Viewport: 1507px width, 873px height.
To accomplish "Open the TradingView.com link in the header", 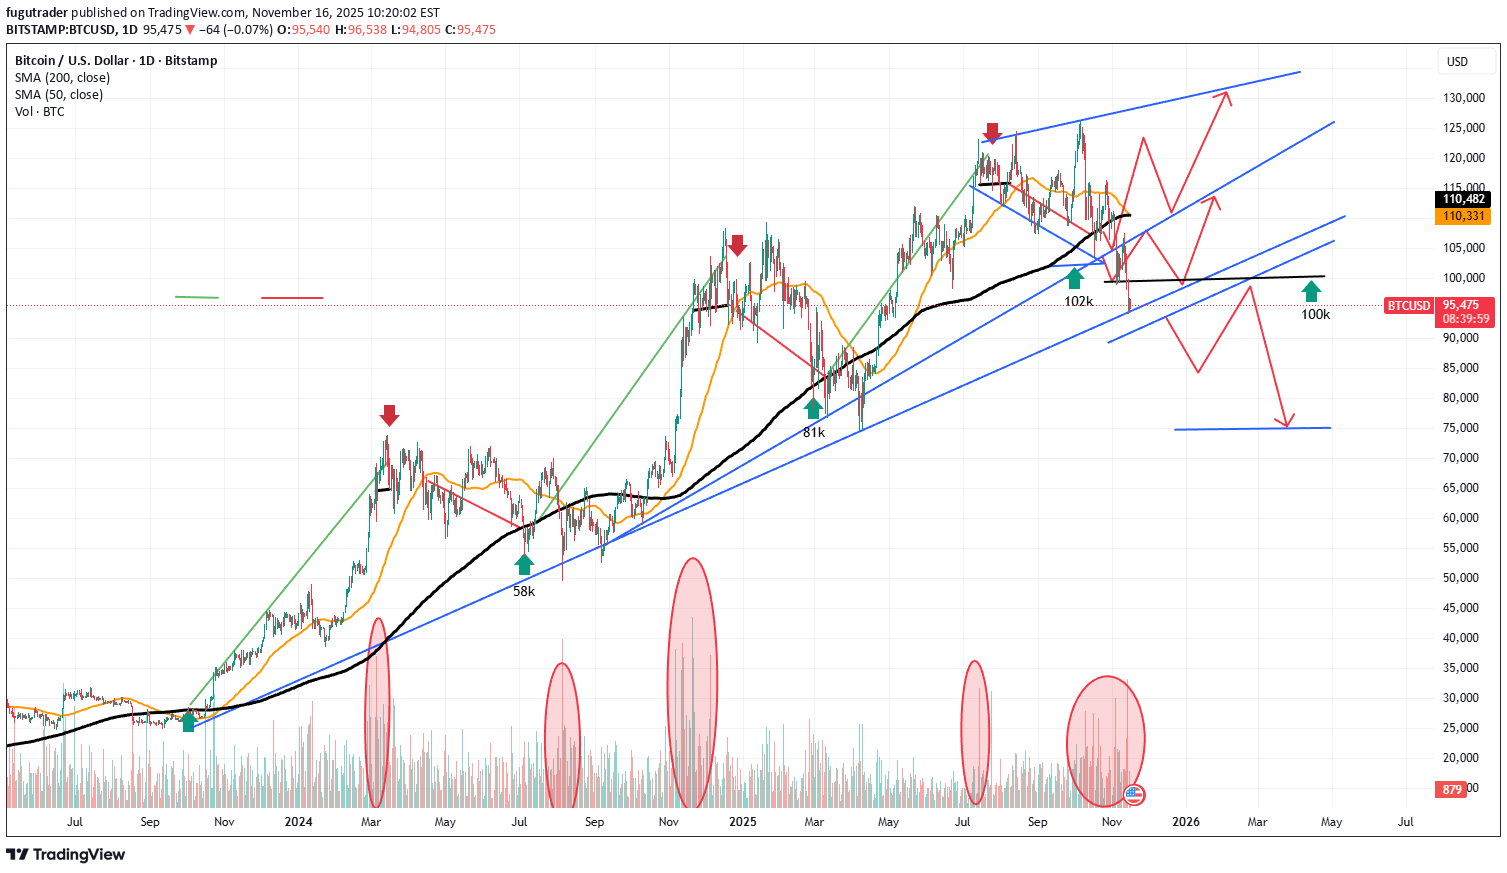I will pyautogui.click(x=181, y=13).
